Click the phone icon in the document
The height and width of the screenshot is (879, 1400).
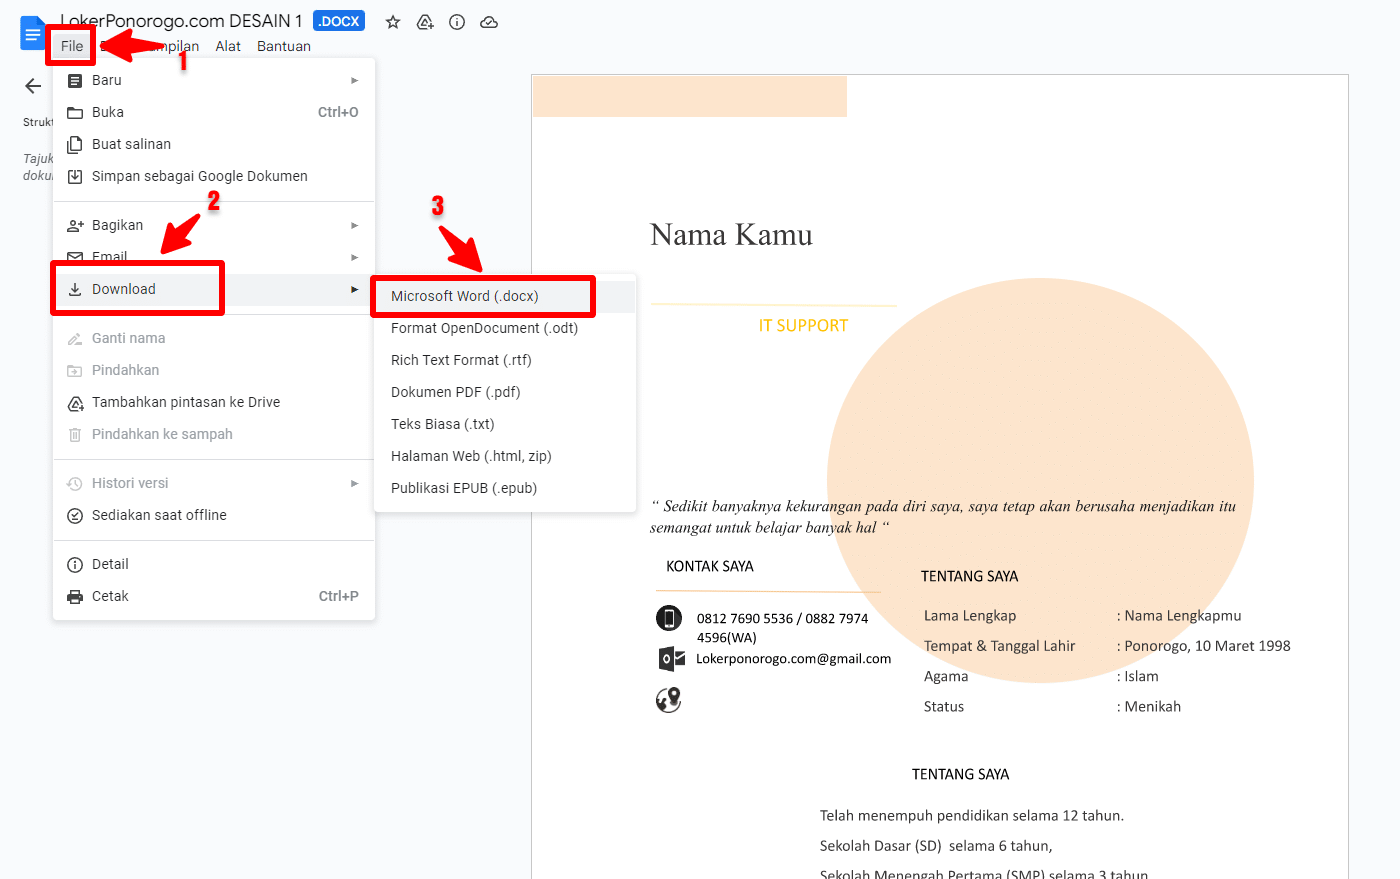pos(669,618)
